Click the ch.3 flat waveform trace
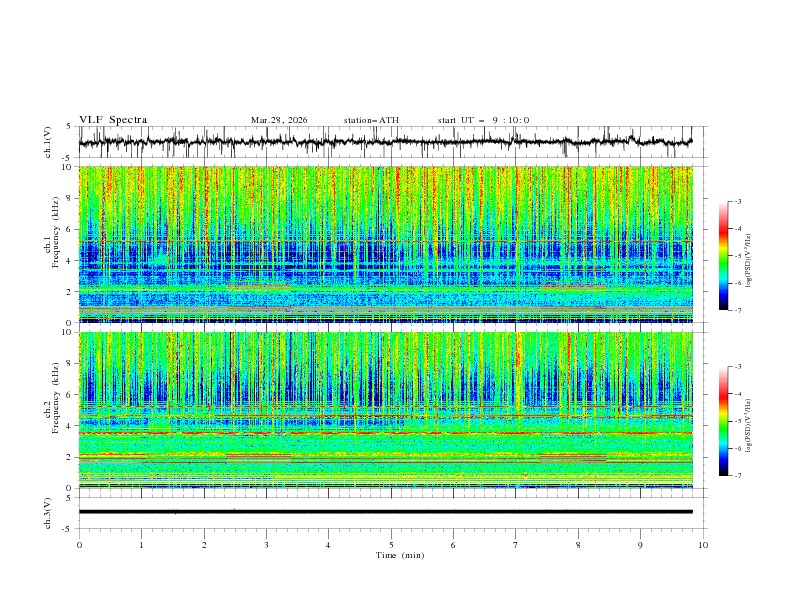This screenshot has width=792, height=612. [x=386, y=512]
